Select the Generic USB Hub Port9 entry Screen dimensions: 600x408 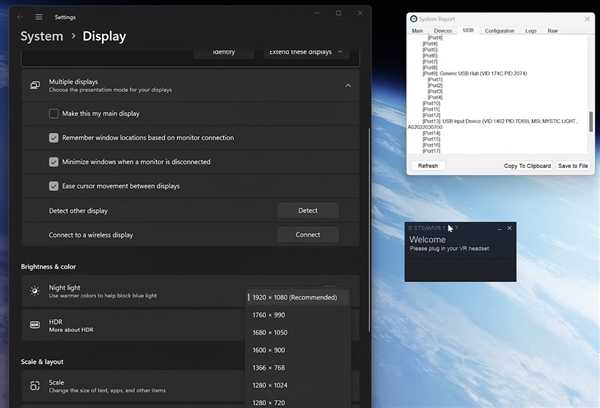(x=470, y=73)
